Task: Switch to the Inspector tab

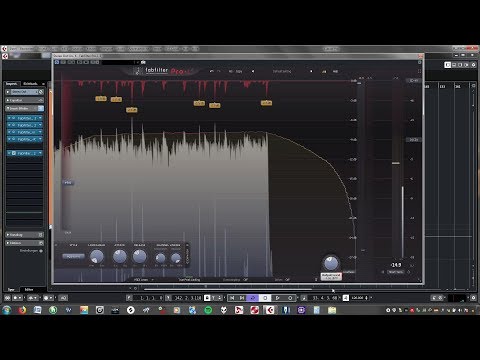Action: [12, 83]
